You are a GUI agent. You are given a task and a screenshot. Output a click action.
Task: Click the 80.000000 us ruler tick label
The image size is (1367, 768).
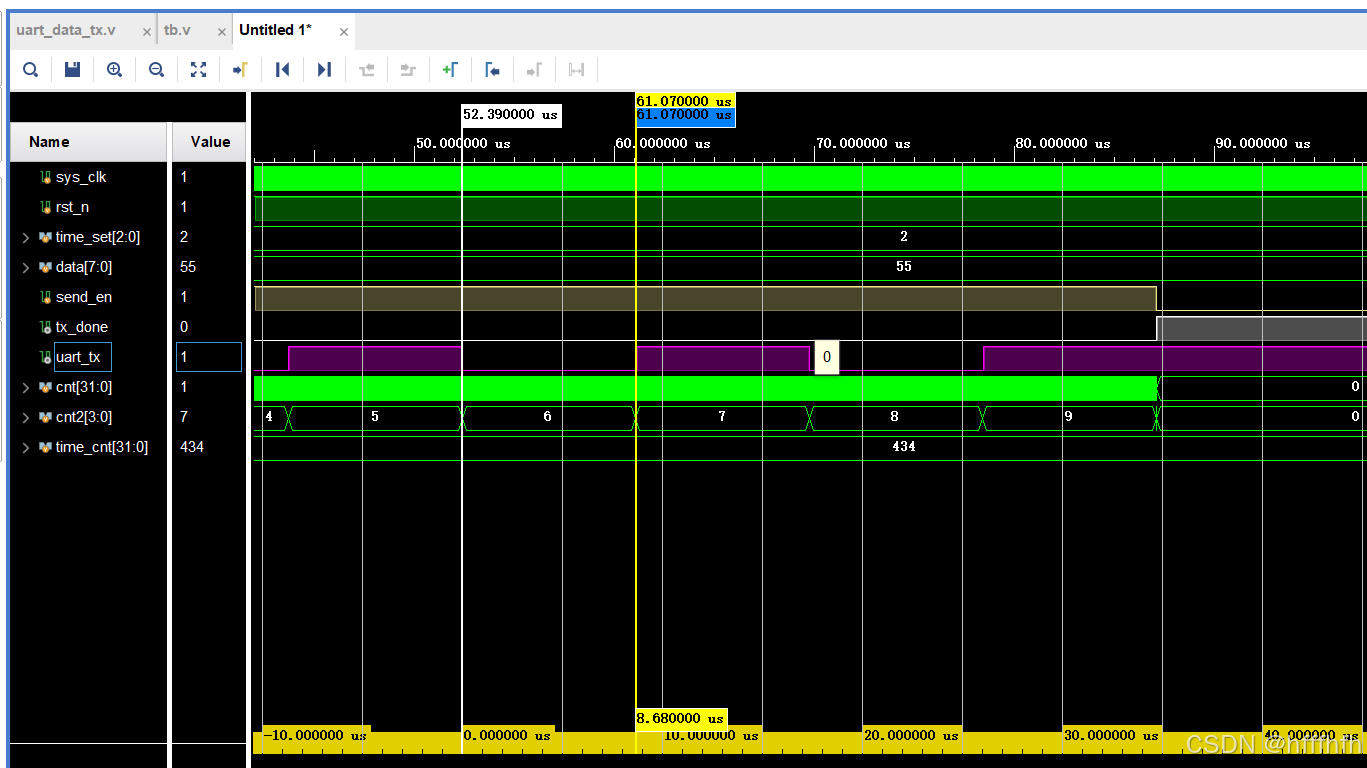tap(1063, 143)
